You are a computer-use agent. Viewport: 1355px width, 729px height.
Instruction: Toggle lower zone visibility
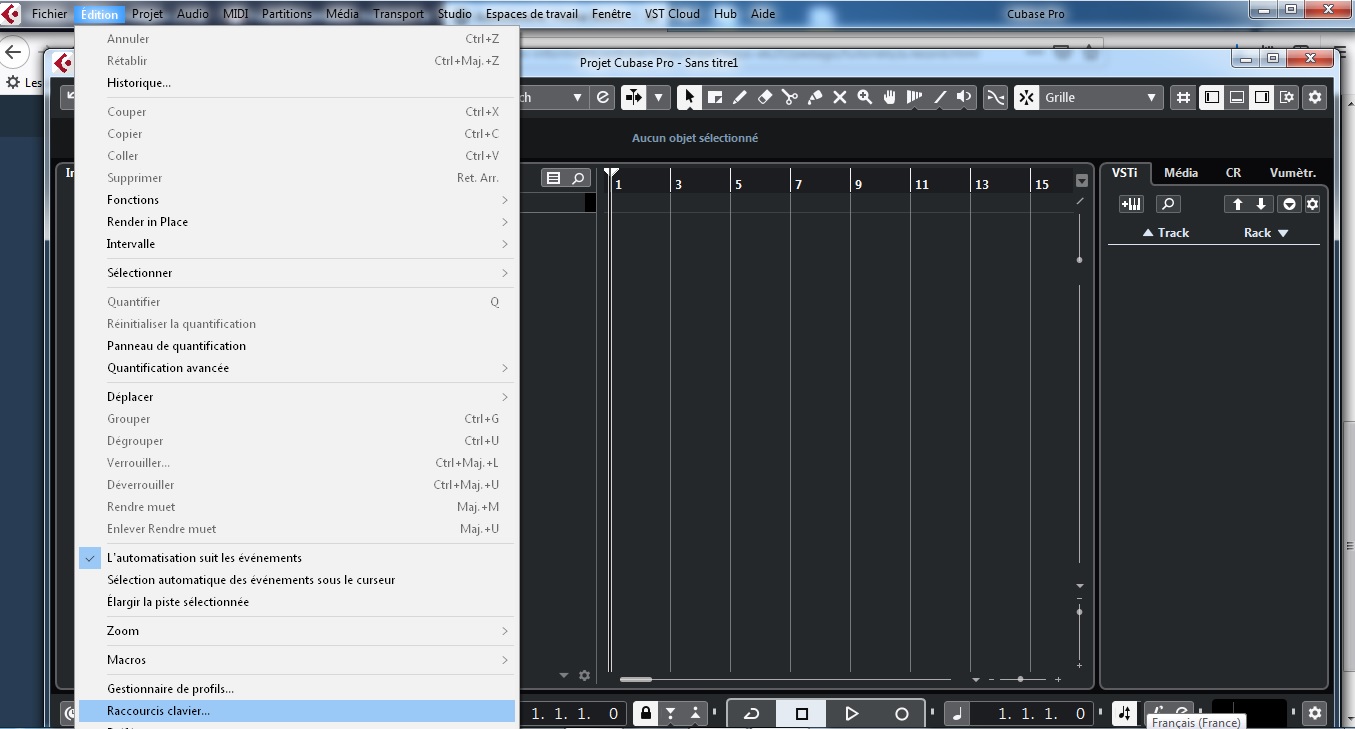click(x=1237, y=97)
